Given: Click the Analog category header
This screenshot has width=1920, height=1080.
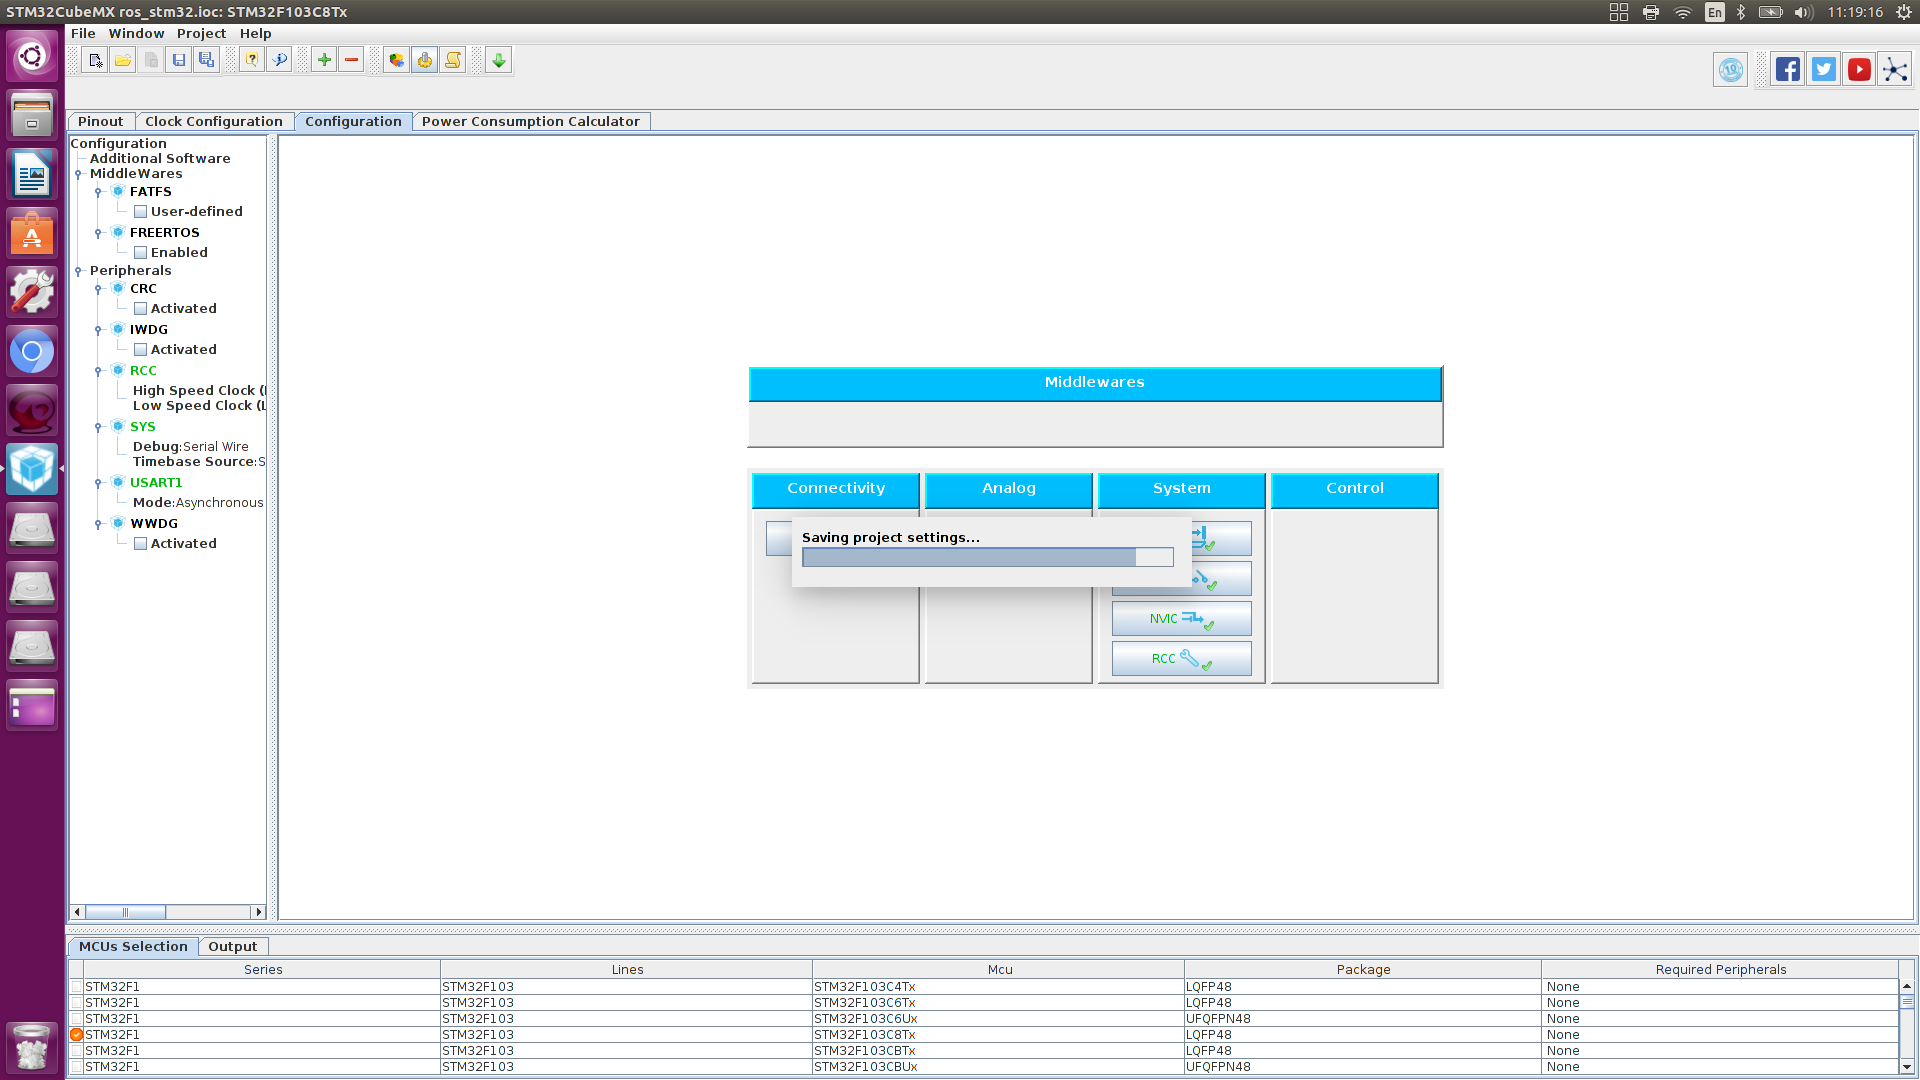Looking at the screenshot, I should pyautogui.click(x=1009, y=489).
